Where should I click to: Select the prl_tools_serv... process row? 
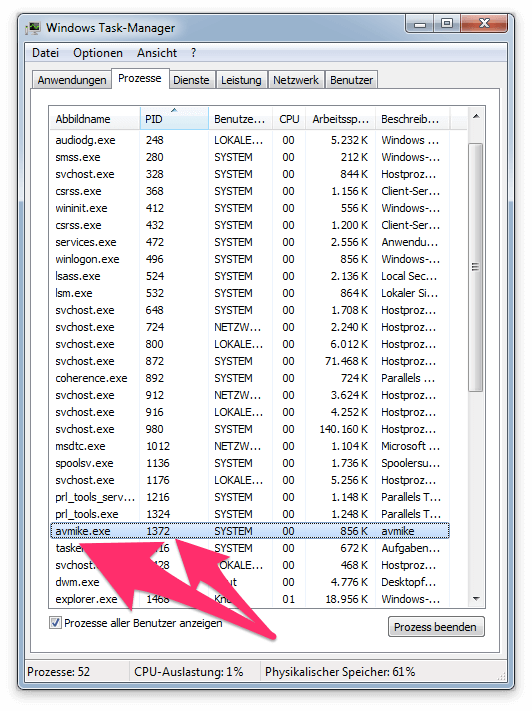coord(249,497)
